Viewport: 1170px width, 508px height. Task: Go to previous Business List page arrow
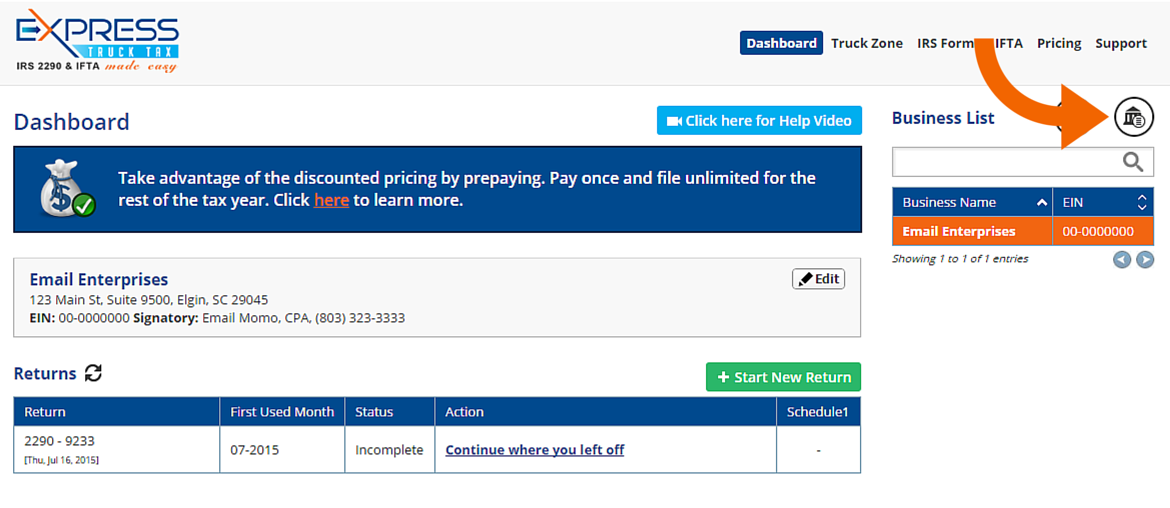coord(1121,260)
